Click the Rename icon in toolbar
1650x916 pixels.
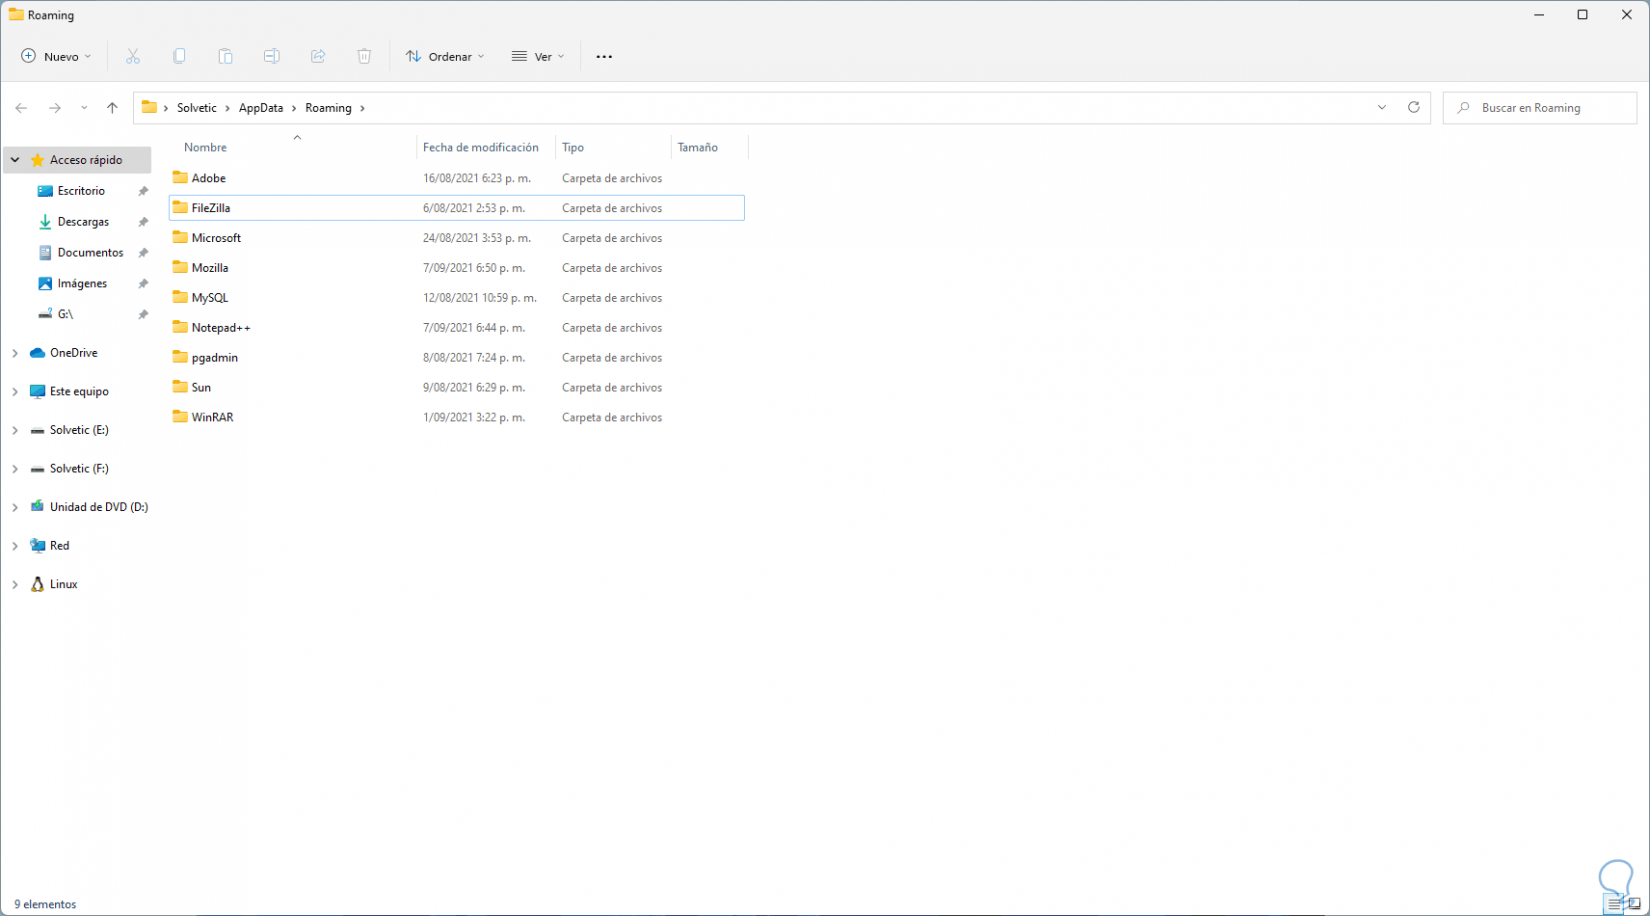click(271, 57)
